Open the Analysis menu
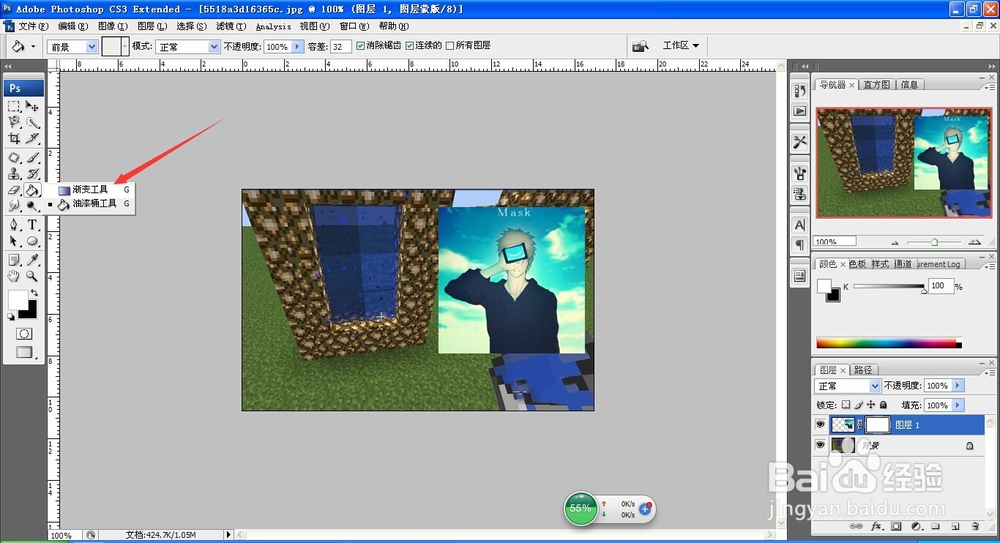The height and width of the screenshot is (543, 1000). 273,26
